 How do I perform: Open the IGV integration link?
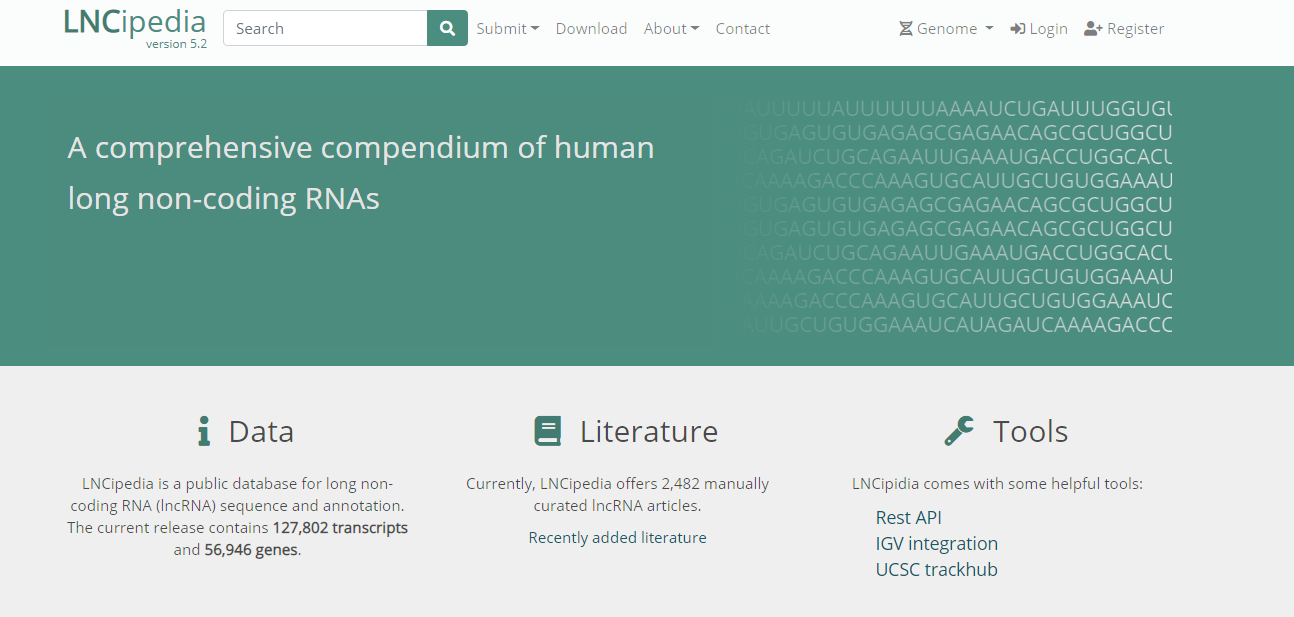coord(937,543)
